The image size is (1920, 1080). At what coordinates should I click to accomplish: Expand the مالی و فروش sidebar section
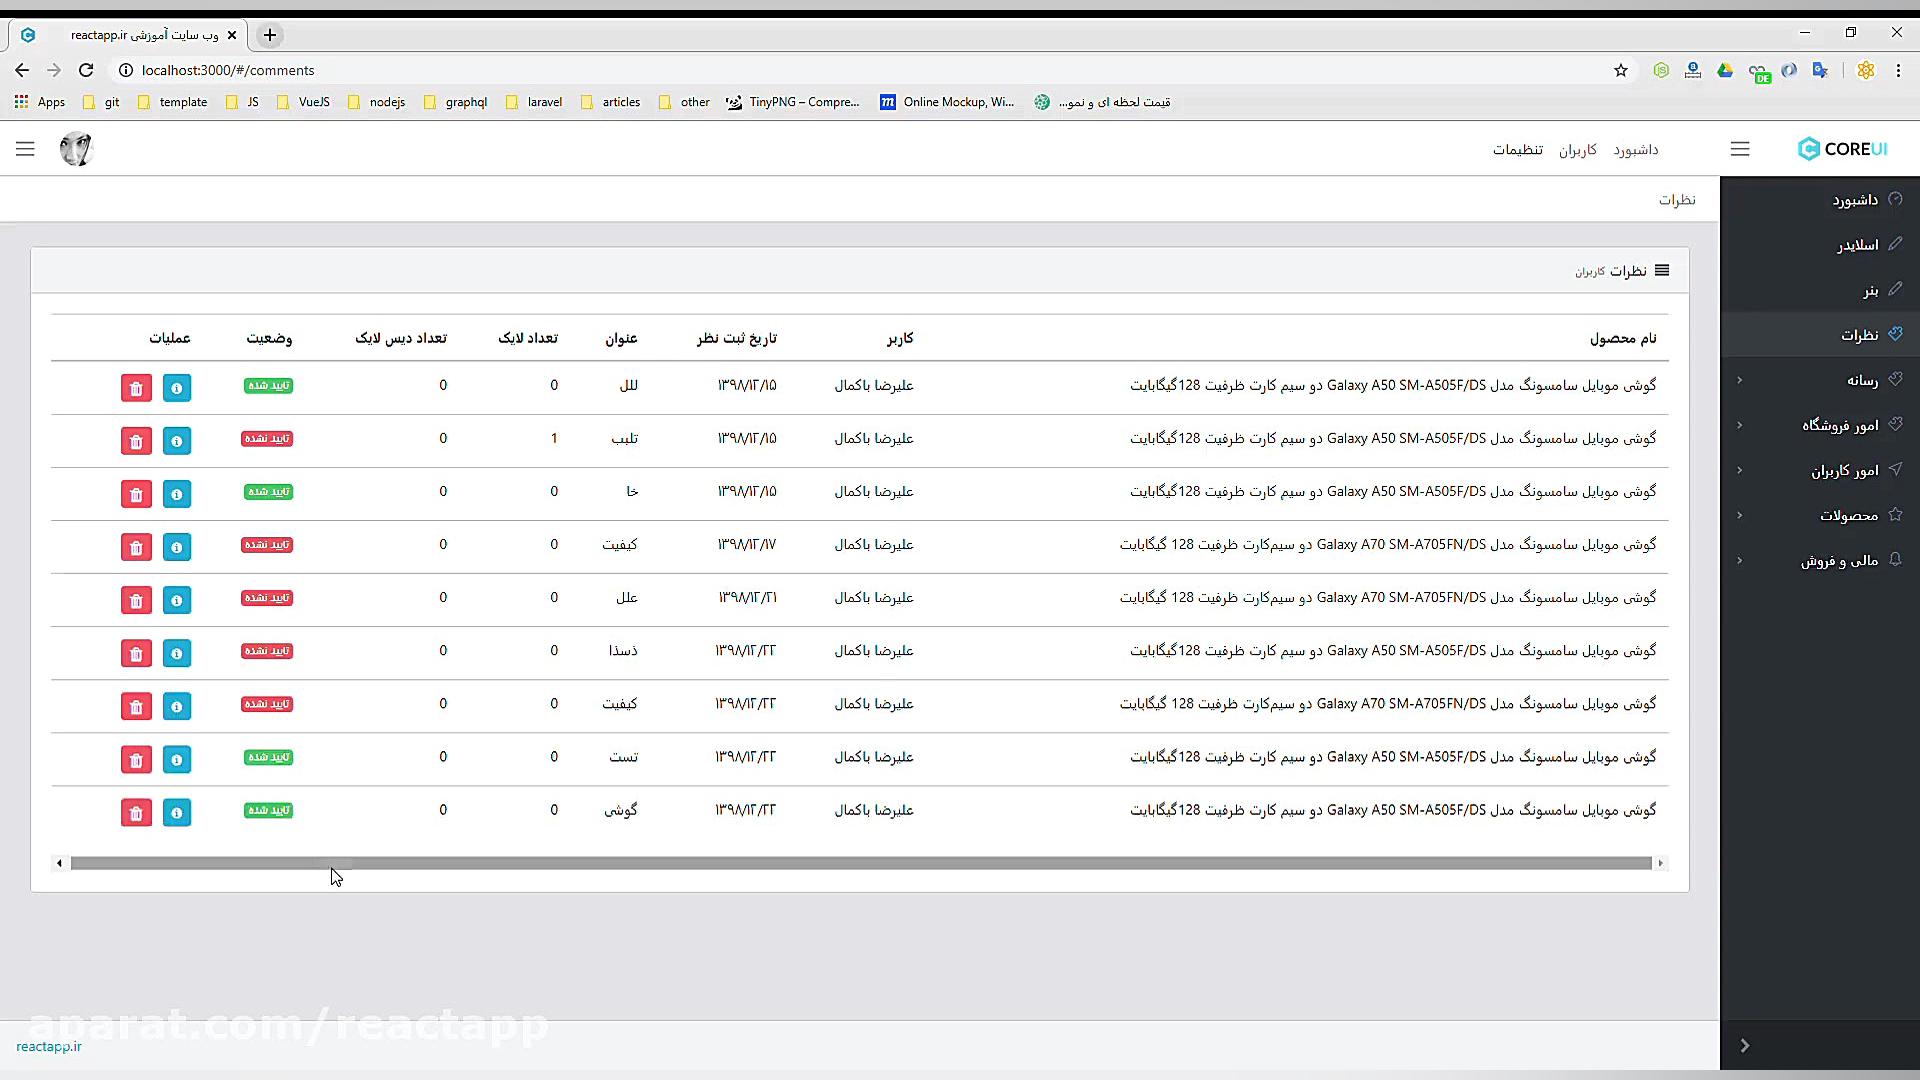tap(1838, 561)
